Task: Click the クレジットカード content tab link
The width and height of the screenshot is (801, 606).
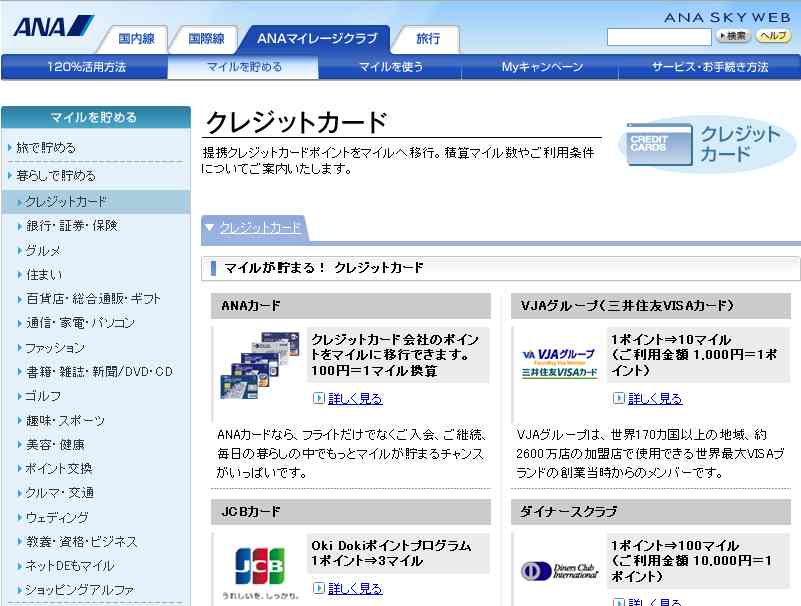Action: 260,228
